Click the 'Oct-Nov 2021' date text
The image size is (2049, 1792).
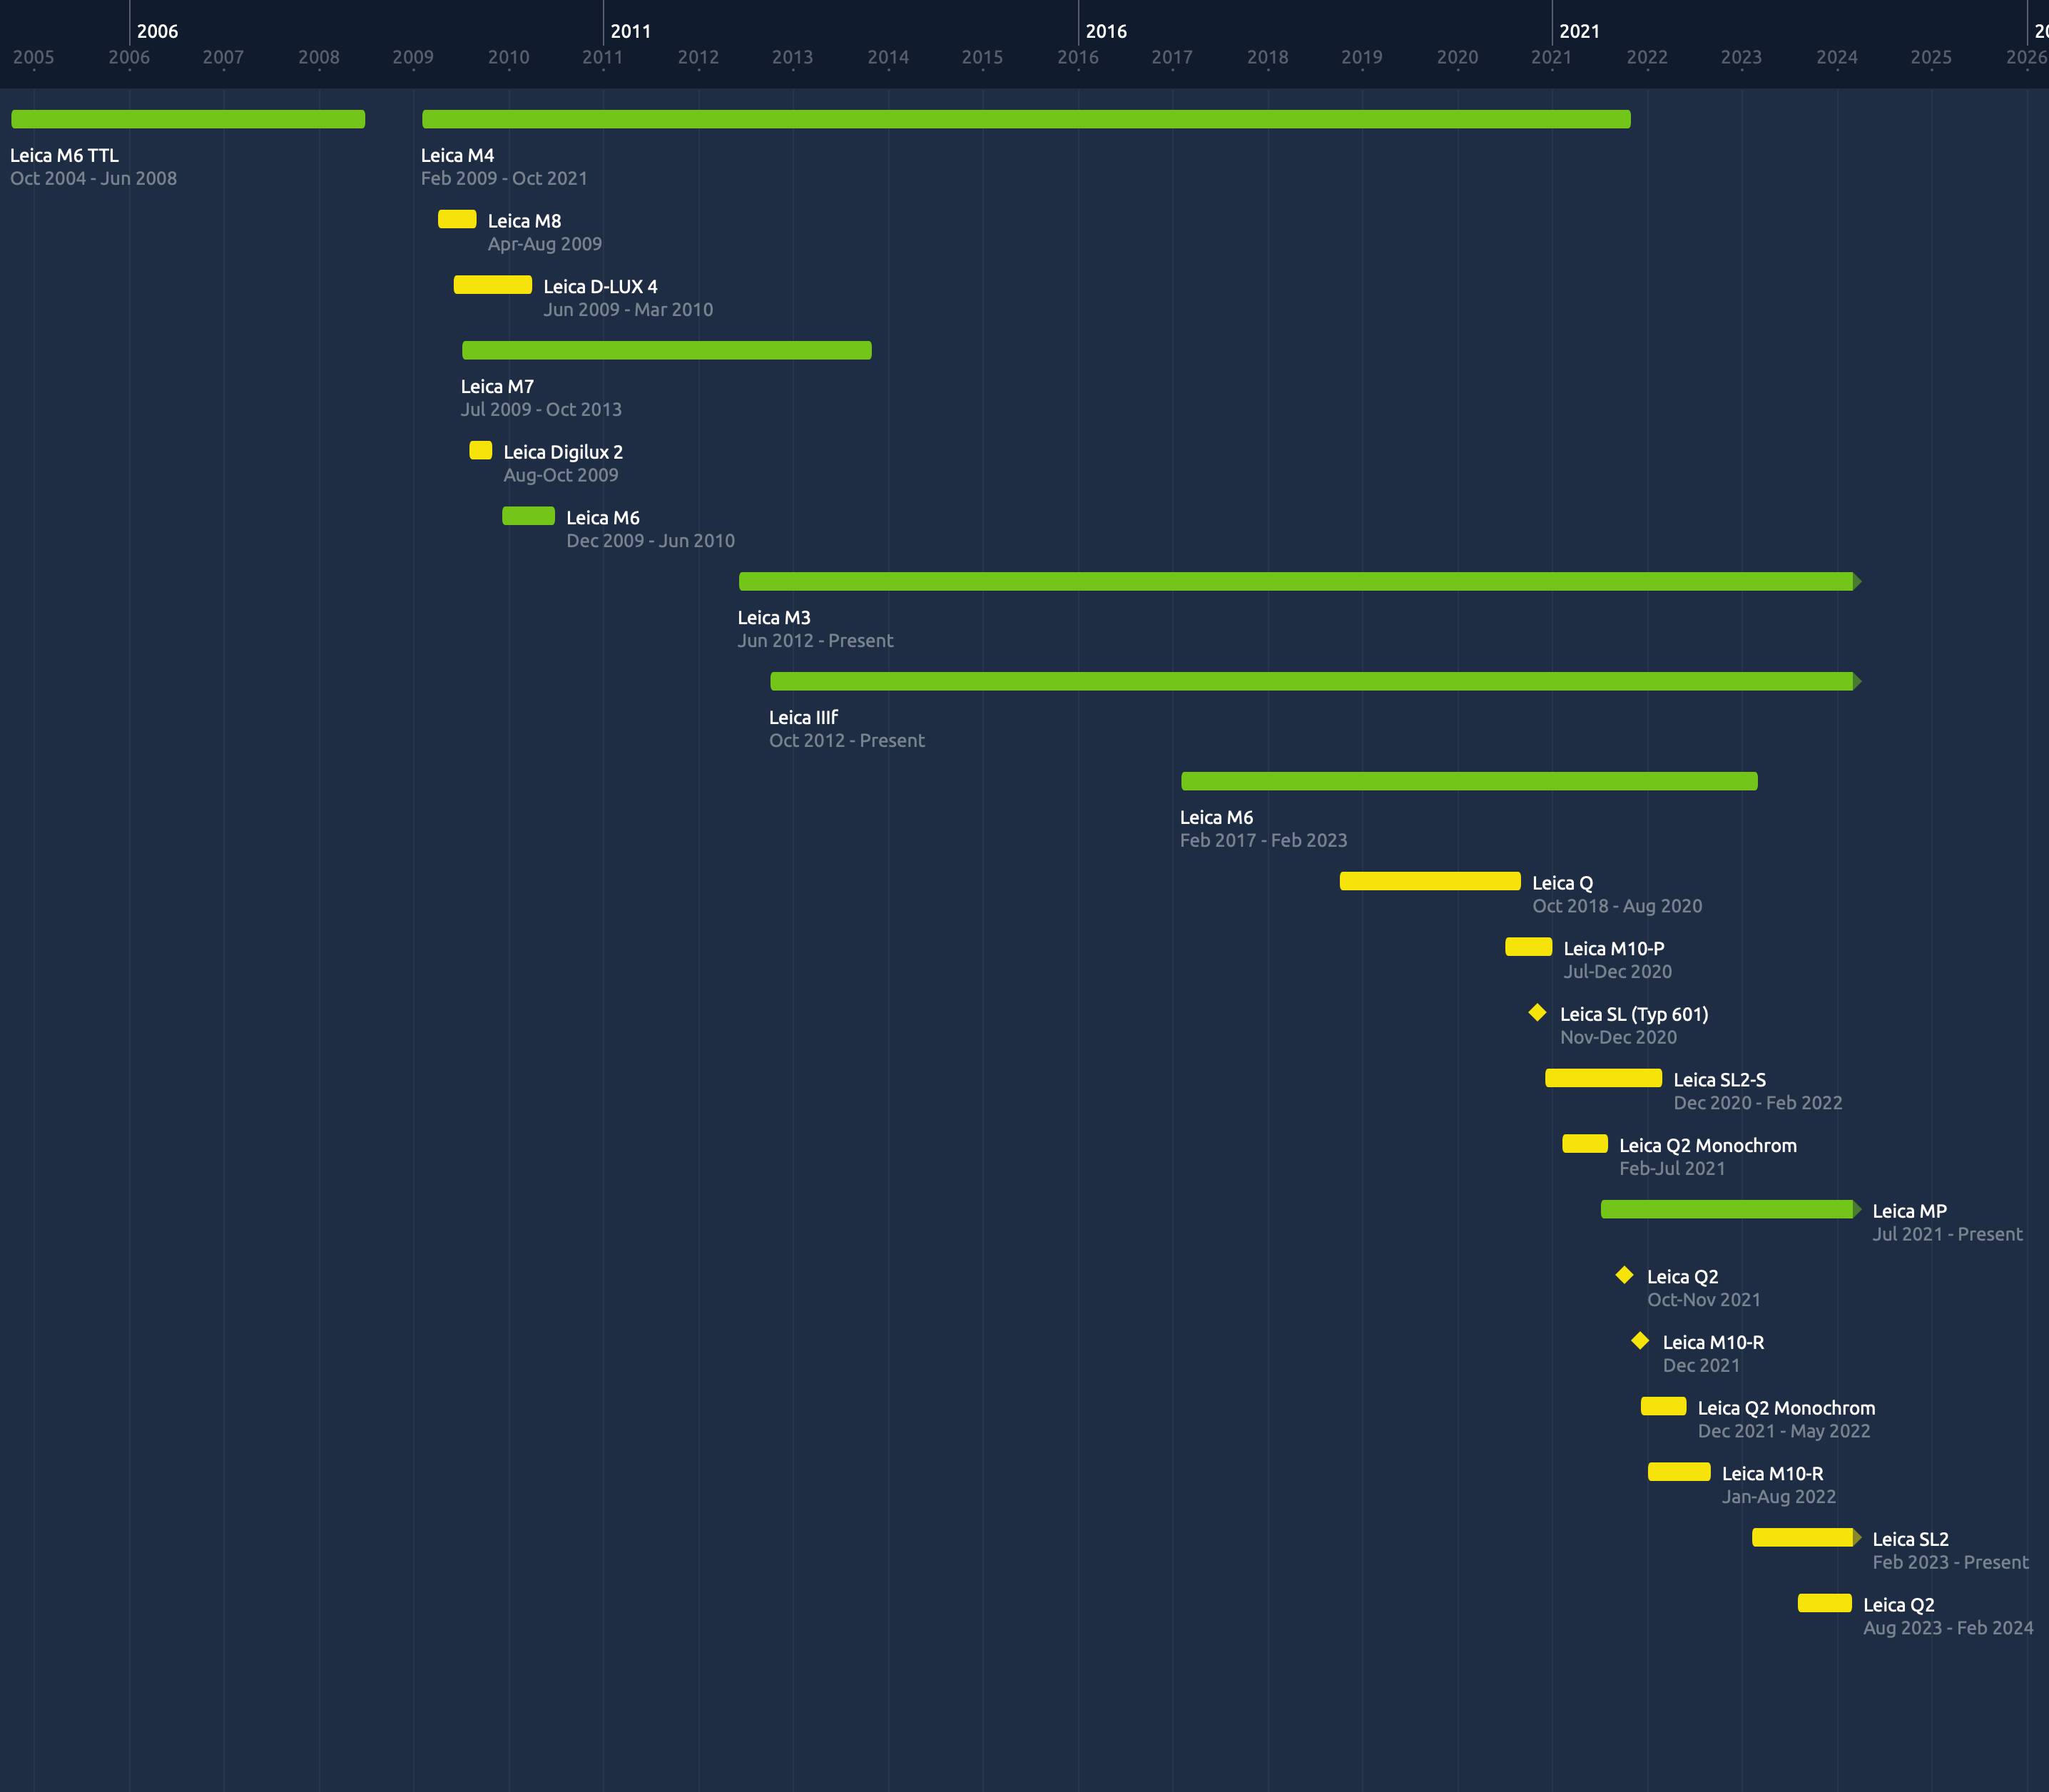click(1704, 1300)
